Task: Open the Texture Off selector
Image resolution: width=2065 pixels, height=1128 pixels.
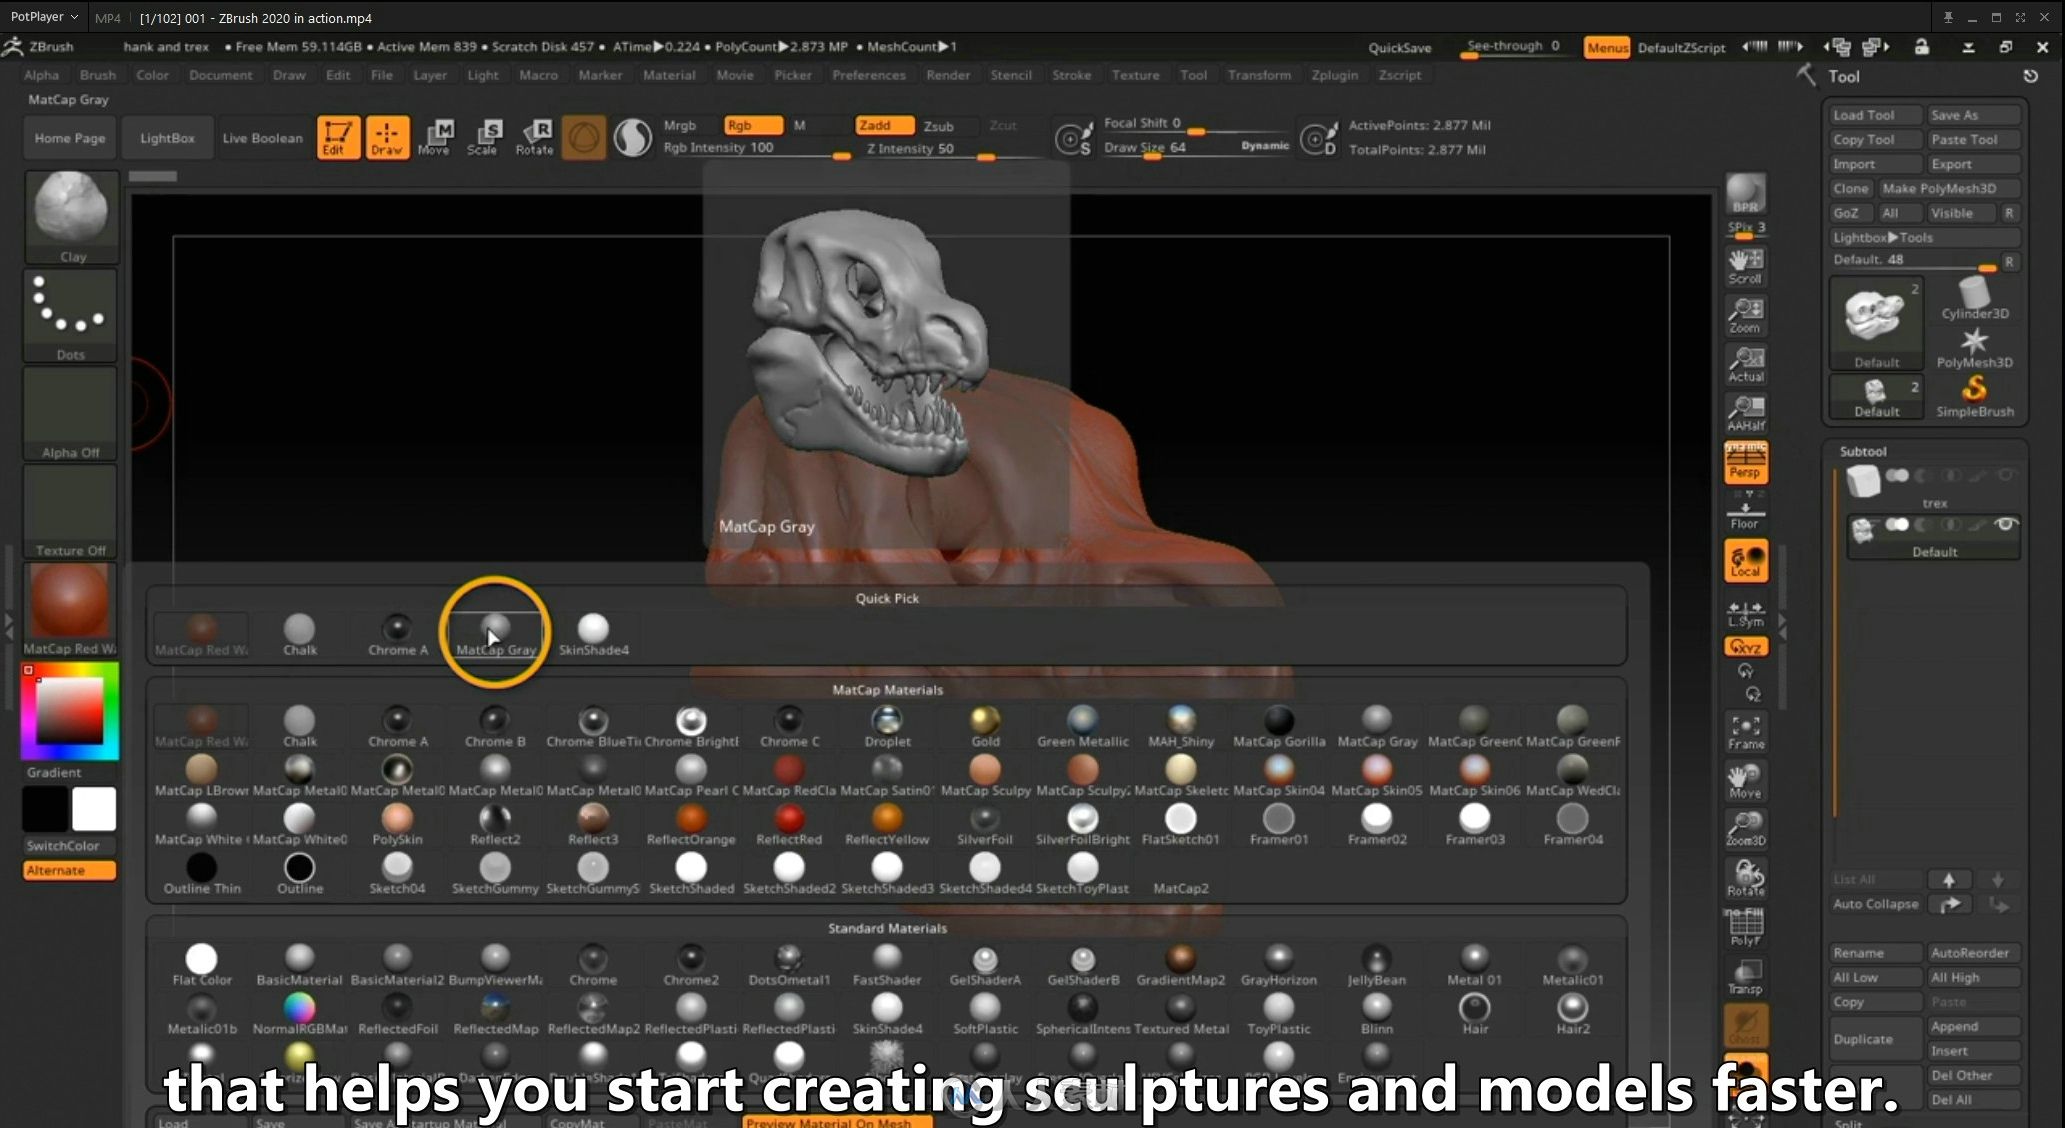Action: [71, 510]
